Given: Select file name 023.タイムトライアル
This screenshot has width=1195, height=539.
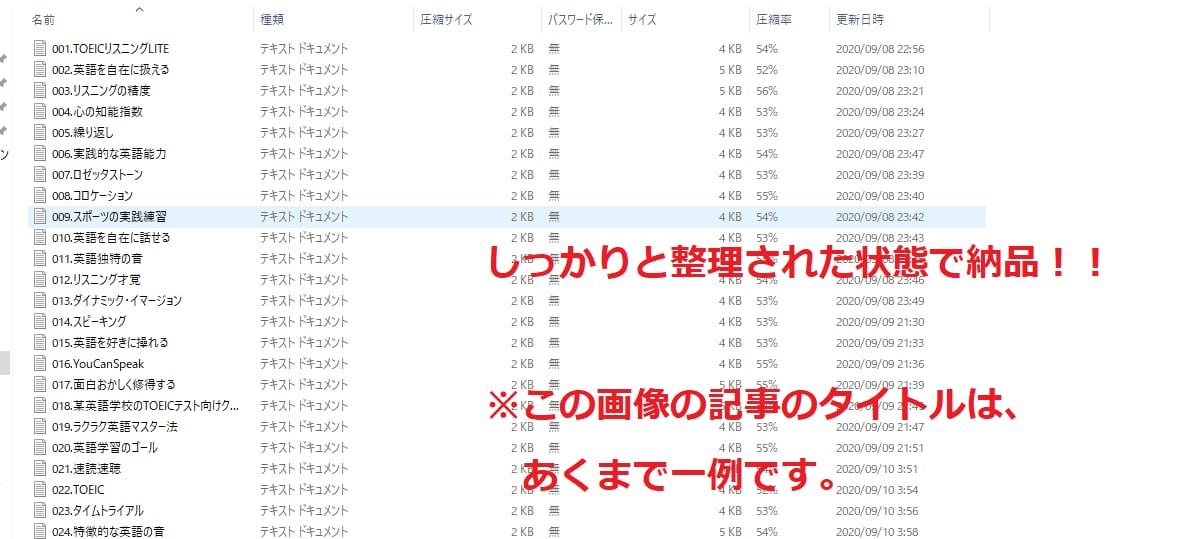Looking at the screenshot, I should tap(98, 510).
